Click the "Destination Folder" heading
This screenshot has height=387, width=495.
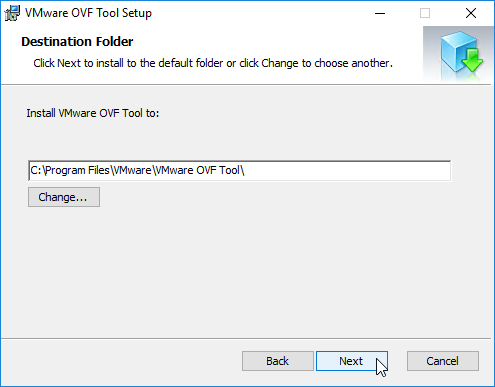[x=77, y=42]
